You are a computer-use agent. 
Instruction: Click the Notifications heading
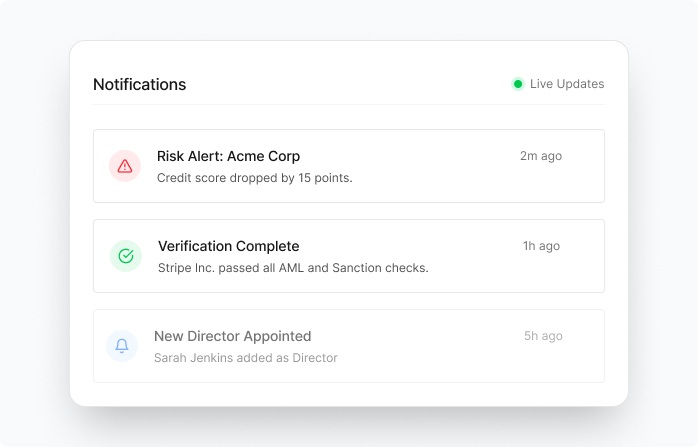click(x=139, y=85)
